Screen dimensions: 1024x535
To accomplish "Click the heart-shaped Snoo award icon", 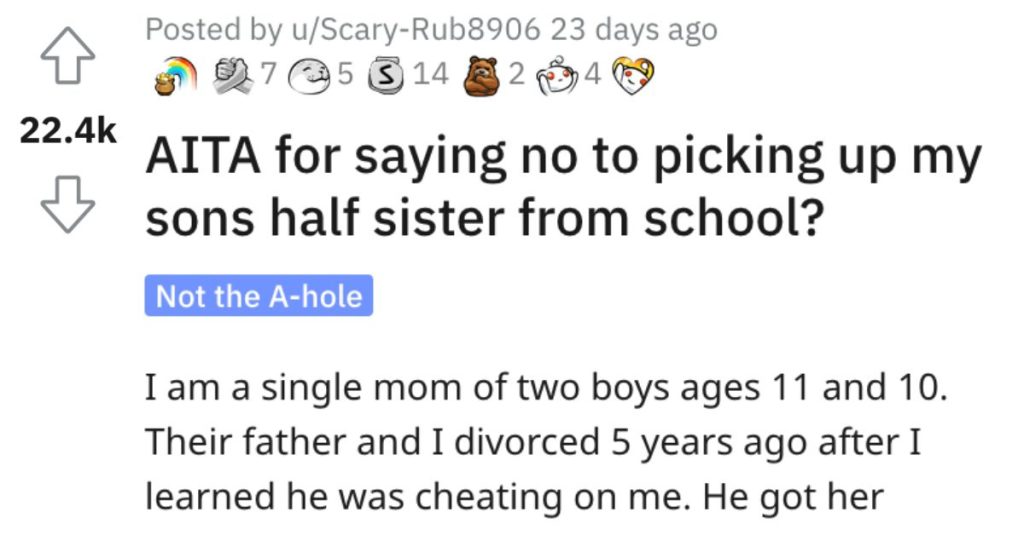I will point(634,76).
